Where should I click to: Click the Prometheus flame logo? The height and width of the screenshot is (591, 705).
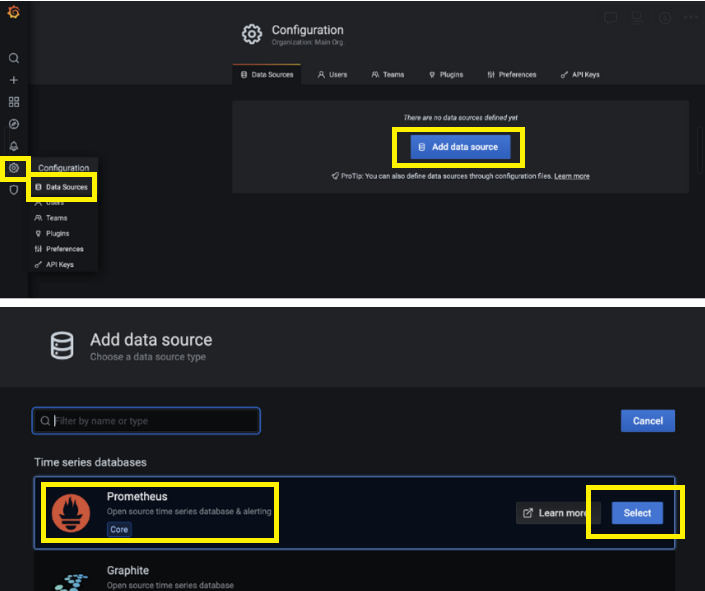pos(71,513)
